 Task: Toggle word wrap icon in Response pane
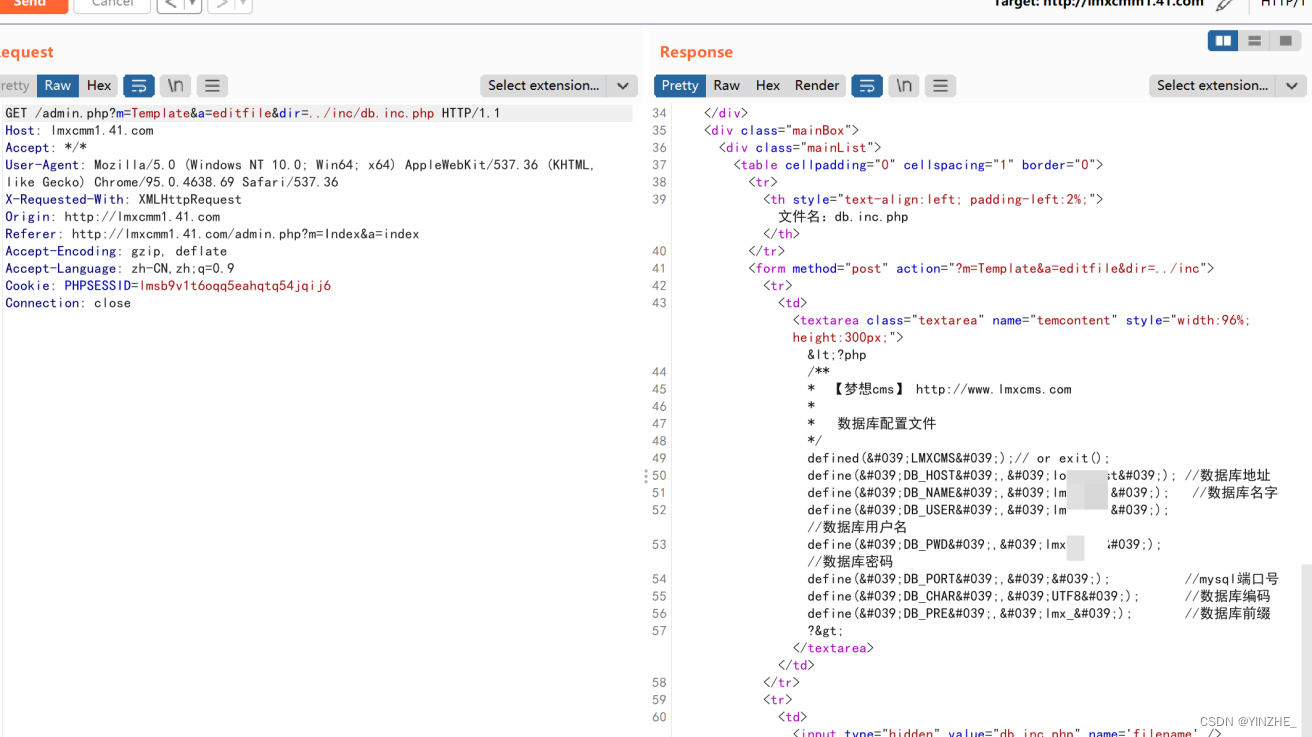867,86
